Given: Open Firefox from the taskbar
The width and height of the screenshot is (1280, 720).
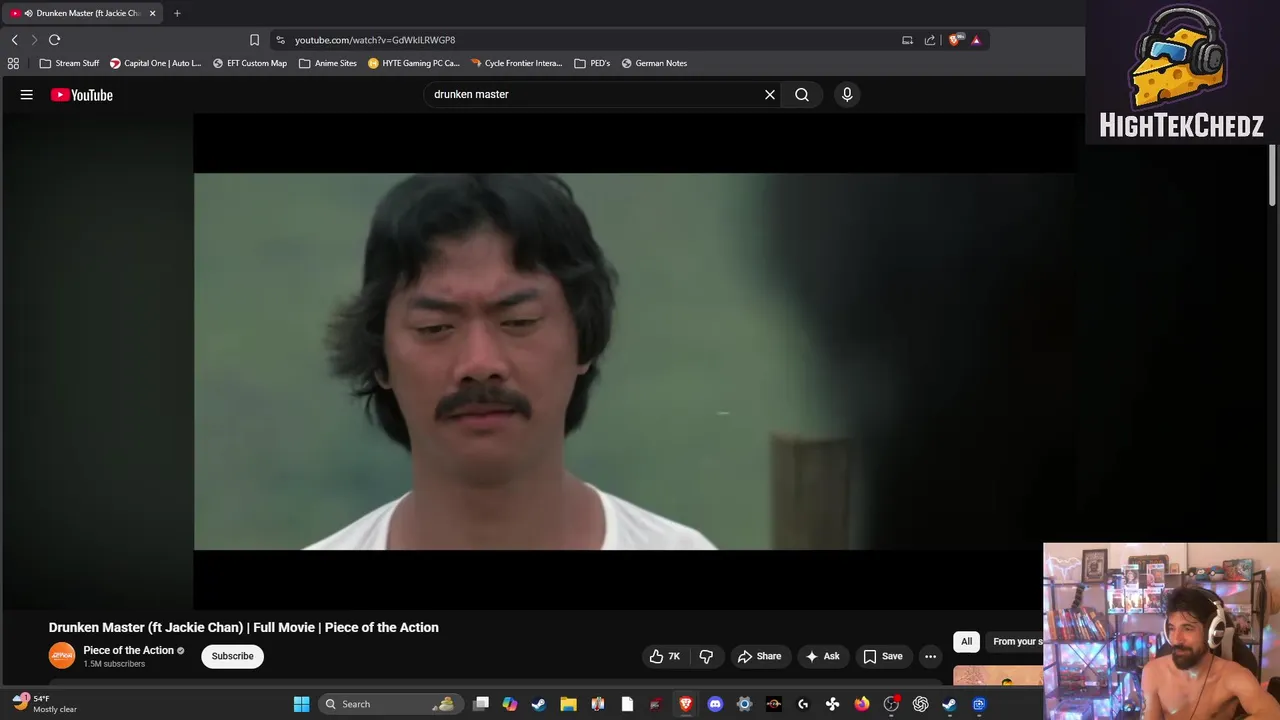Looking at the screenshot, I should click(x=862, y=704).
